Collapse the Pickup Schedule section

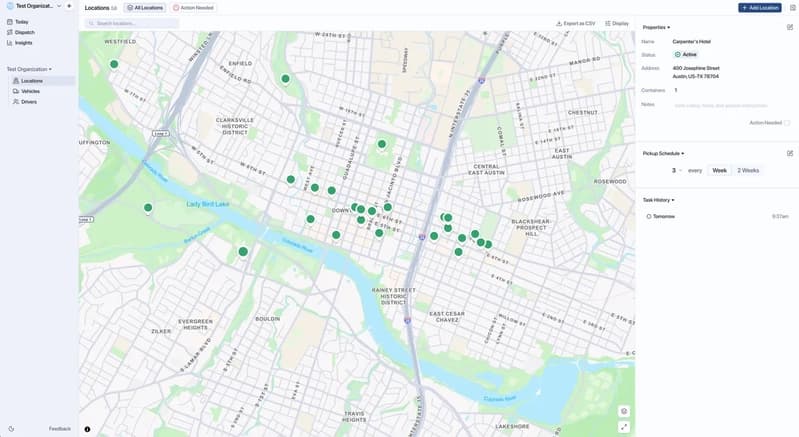(x=663, y=153)
